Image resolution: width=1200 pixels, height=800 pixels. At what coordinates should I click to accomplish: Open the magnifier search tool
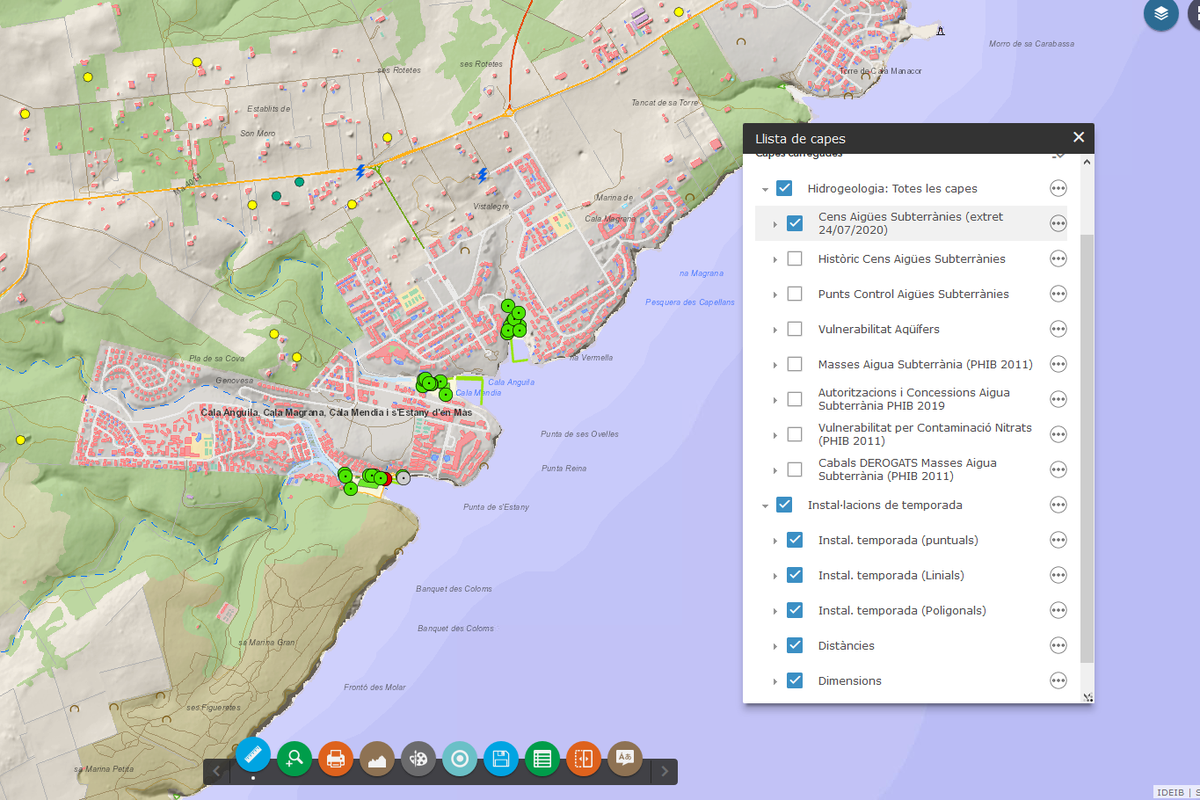295,759
